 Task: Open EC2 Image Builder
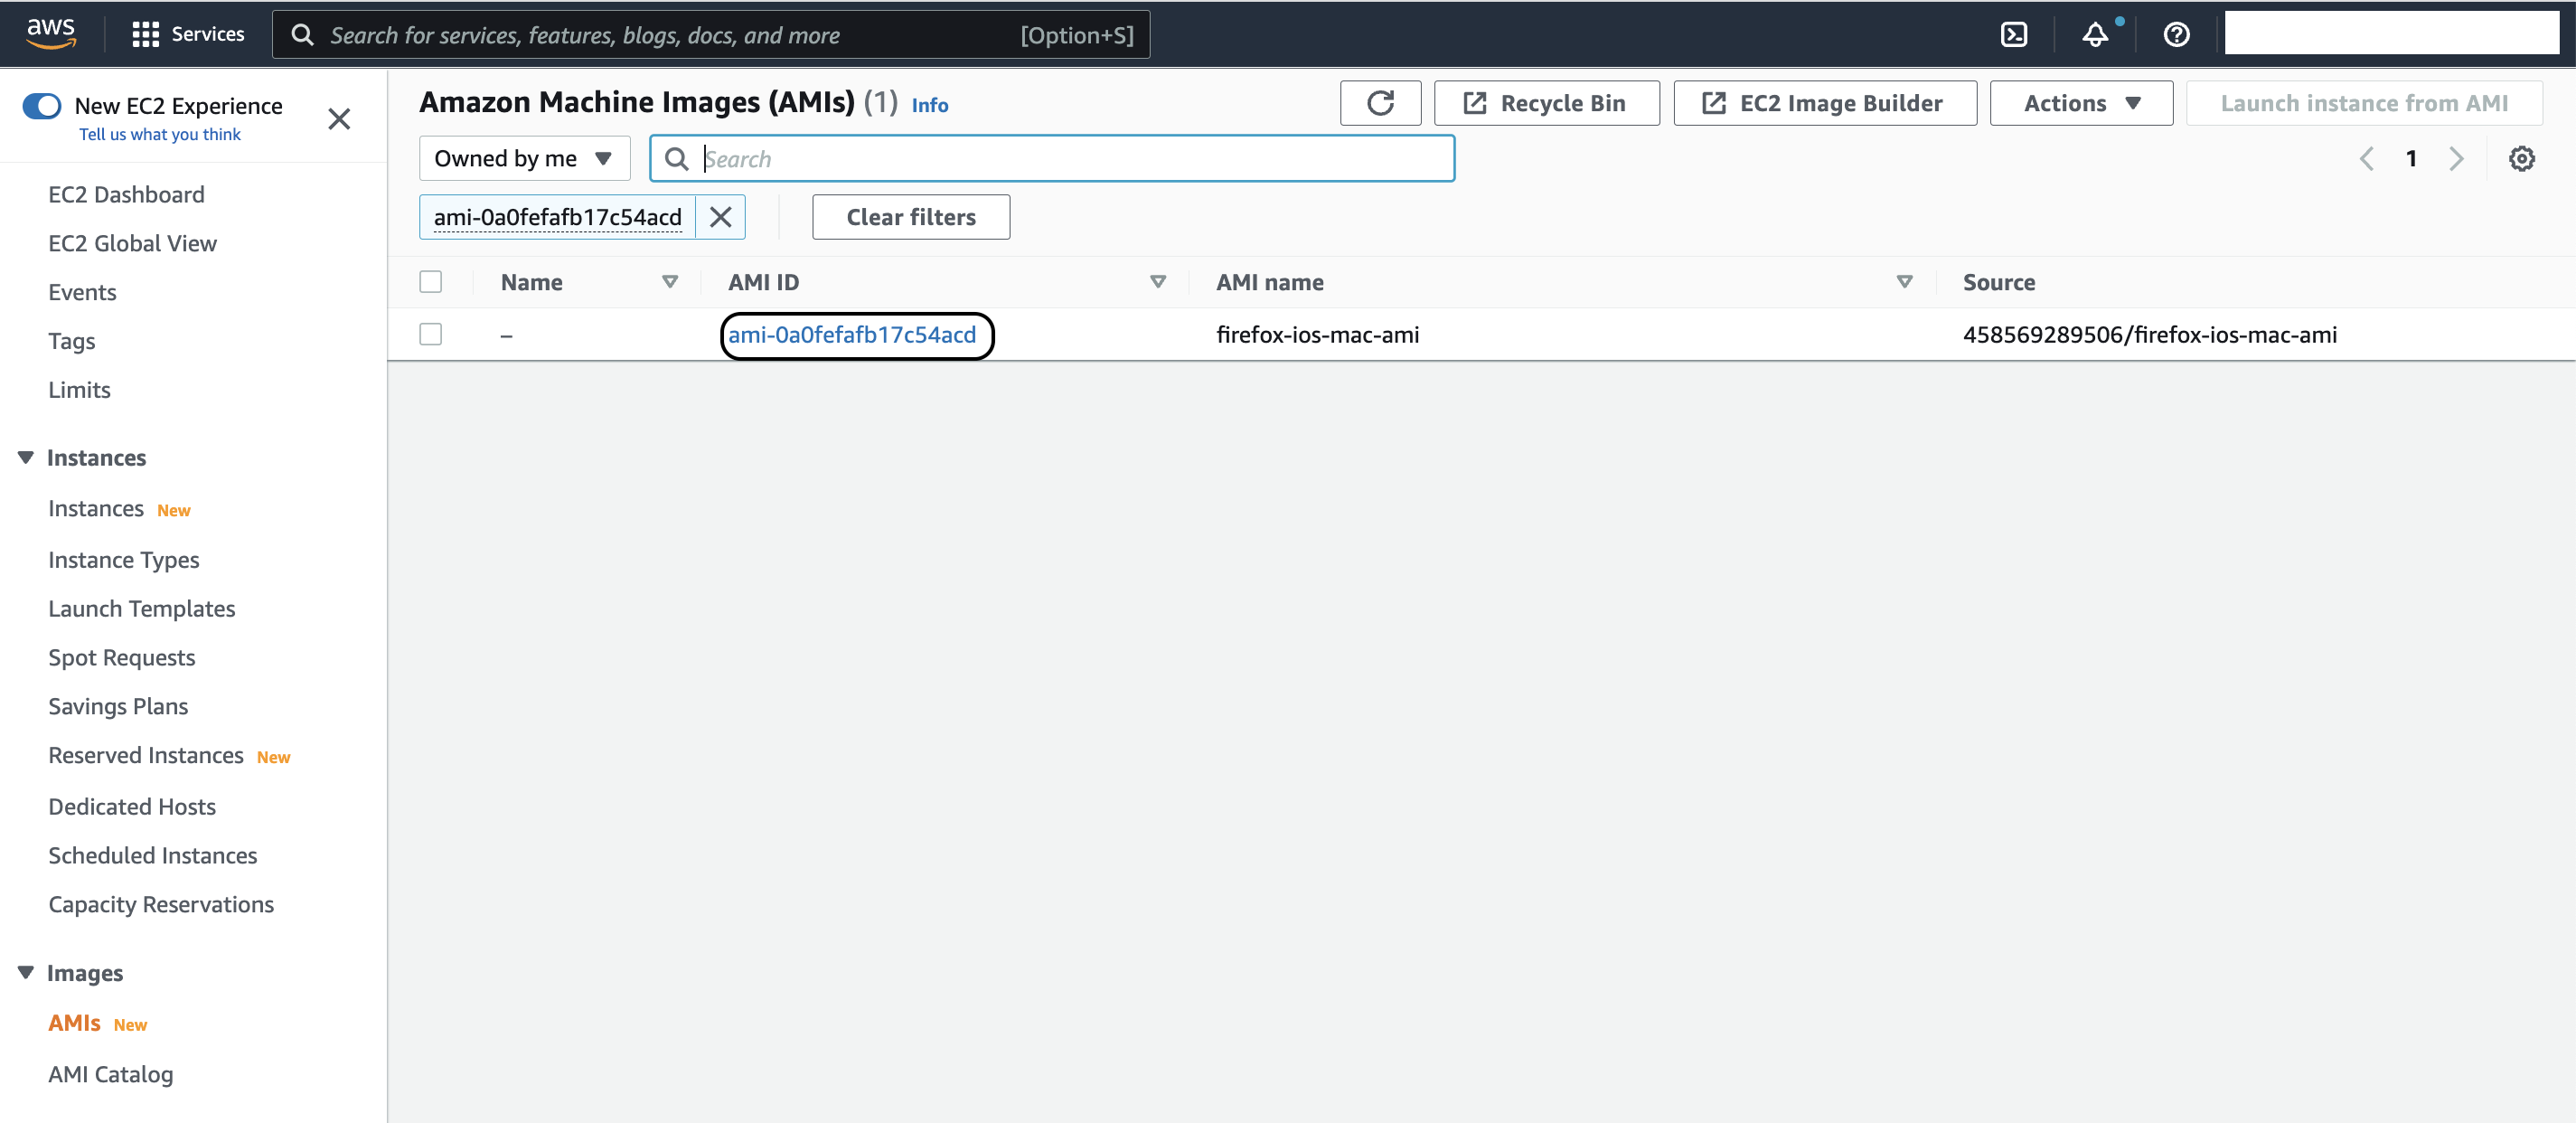click(x=1825, y=103)
